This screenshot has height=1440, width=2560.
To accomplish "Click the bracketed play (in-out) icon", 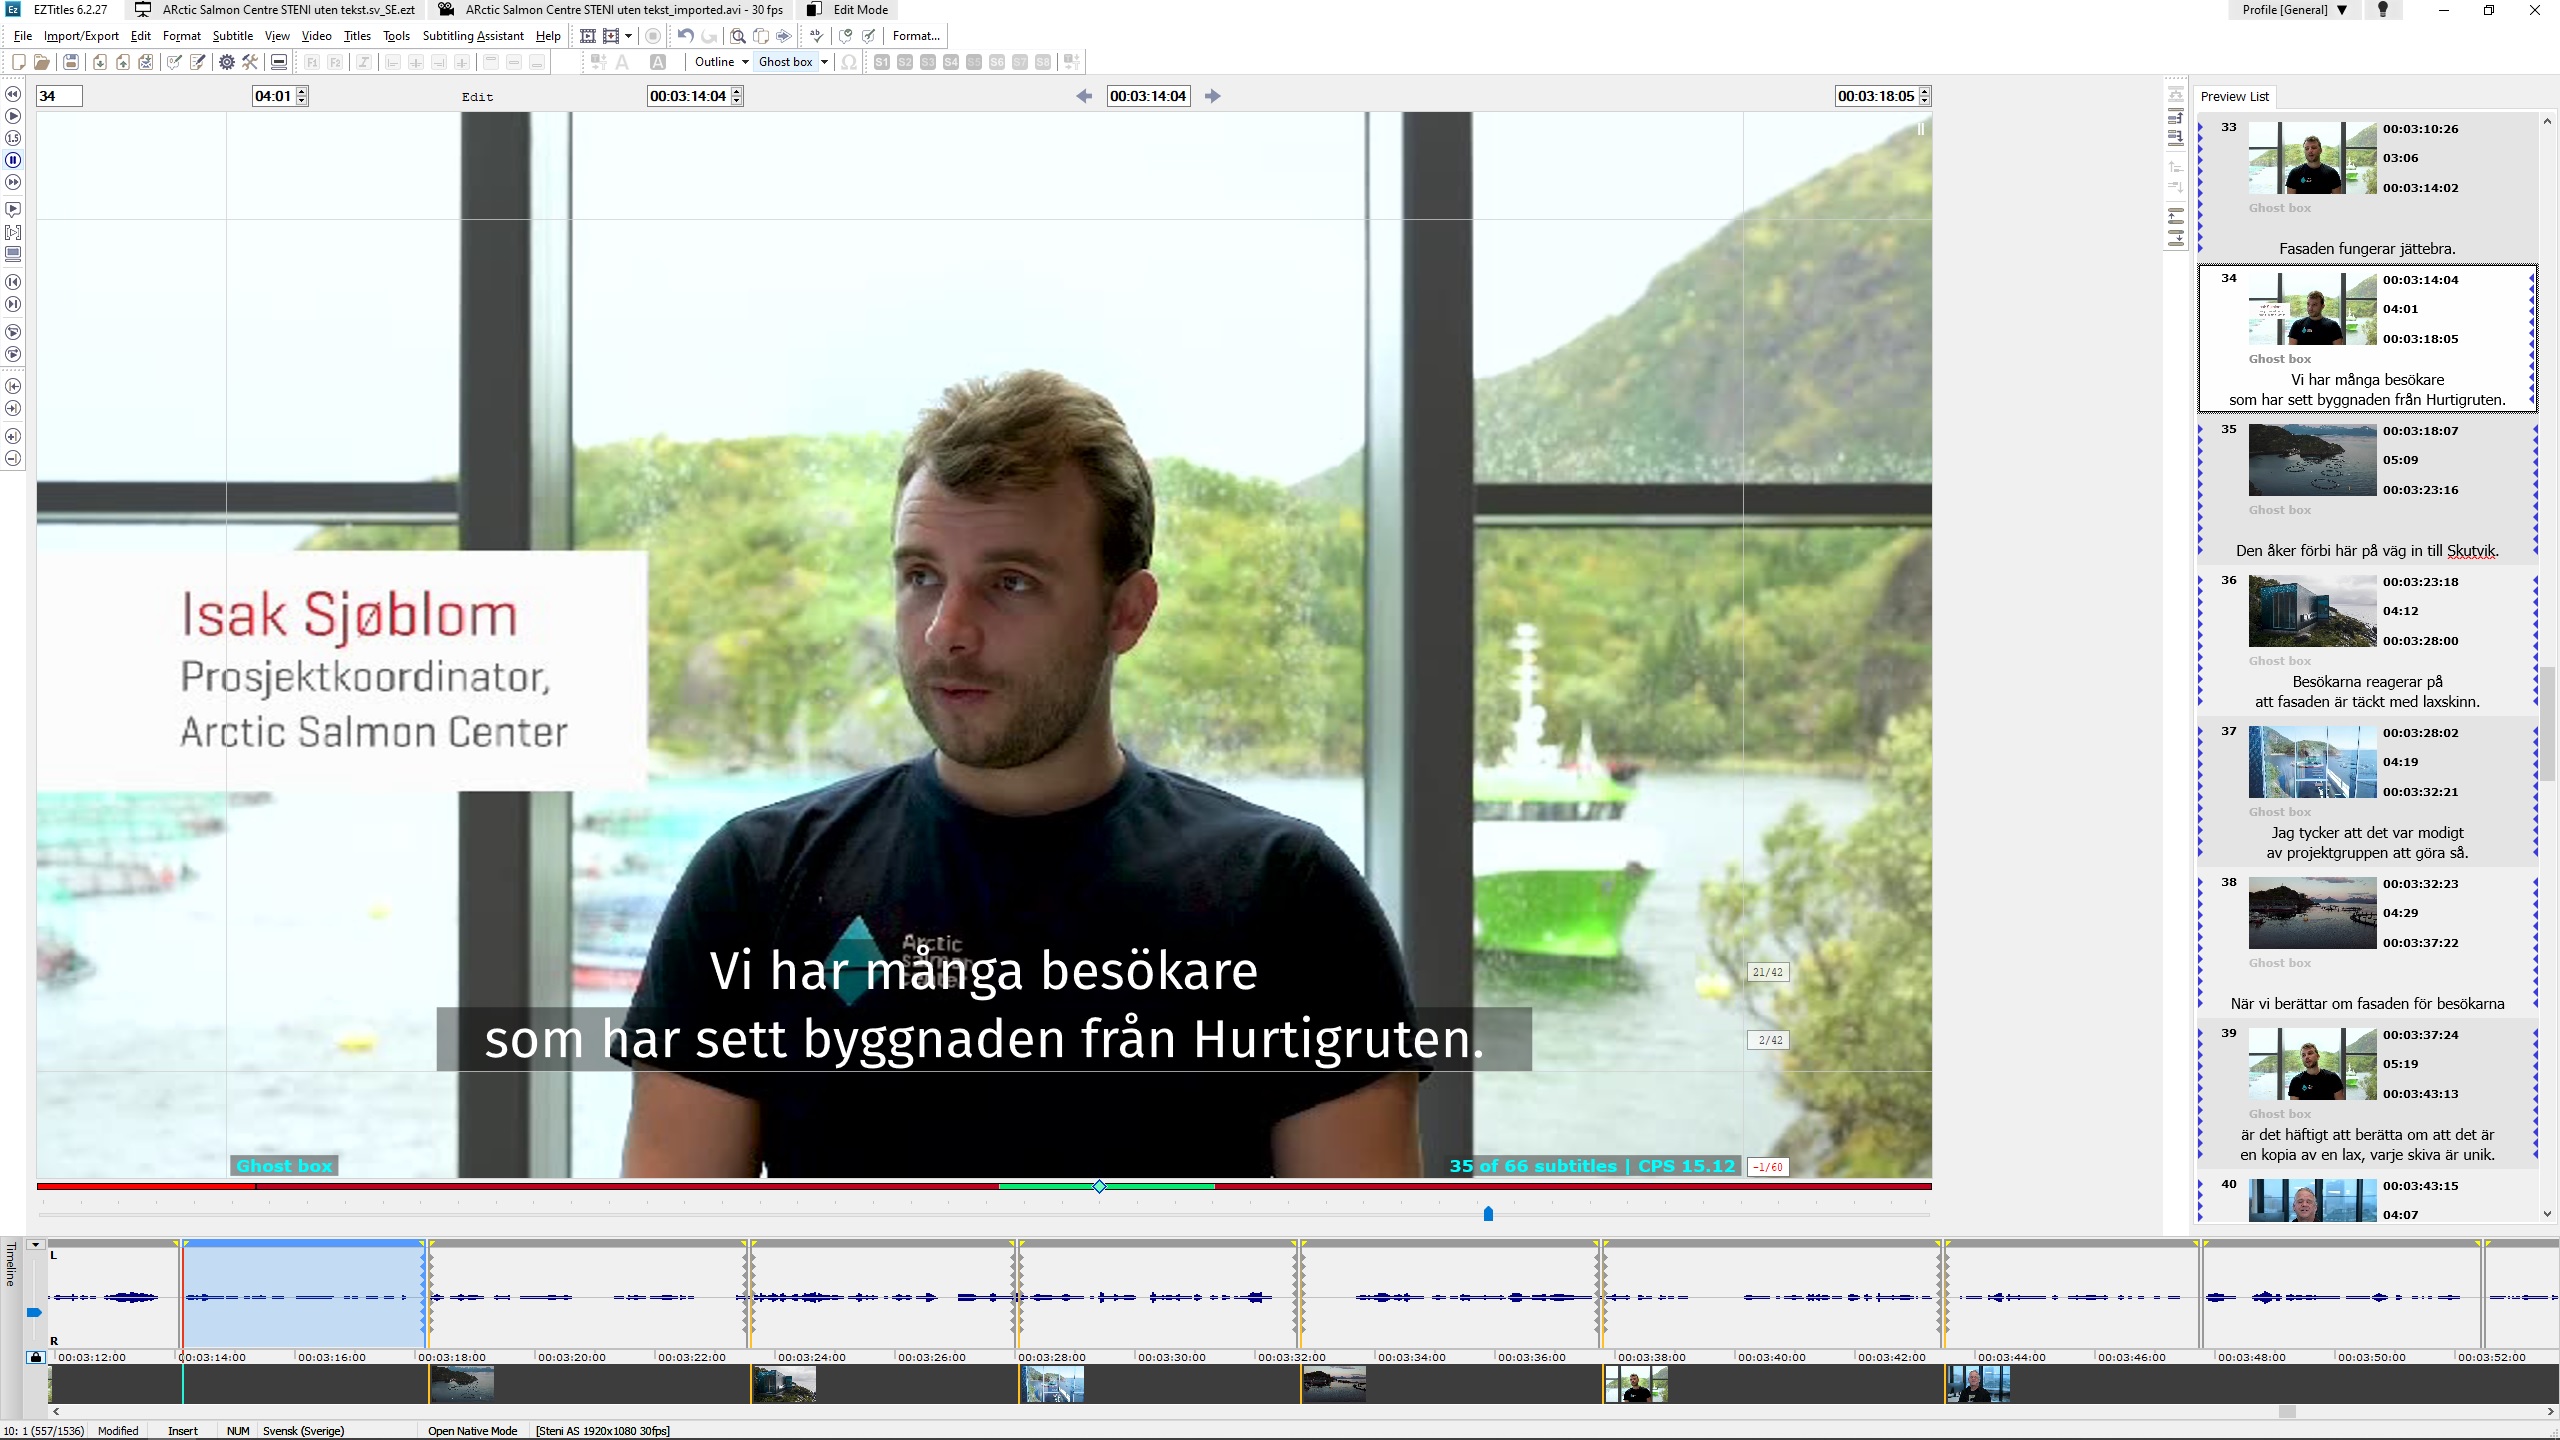I will tap(13, 232).
